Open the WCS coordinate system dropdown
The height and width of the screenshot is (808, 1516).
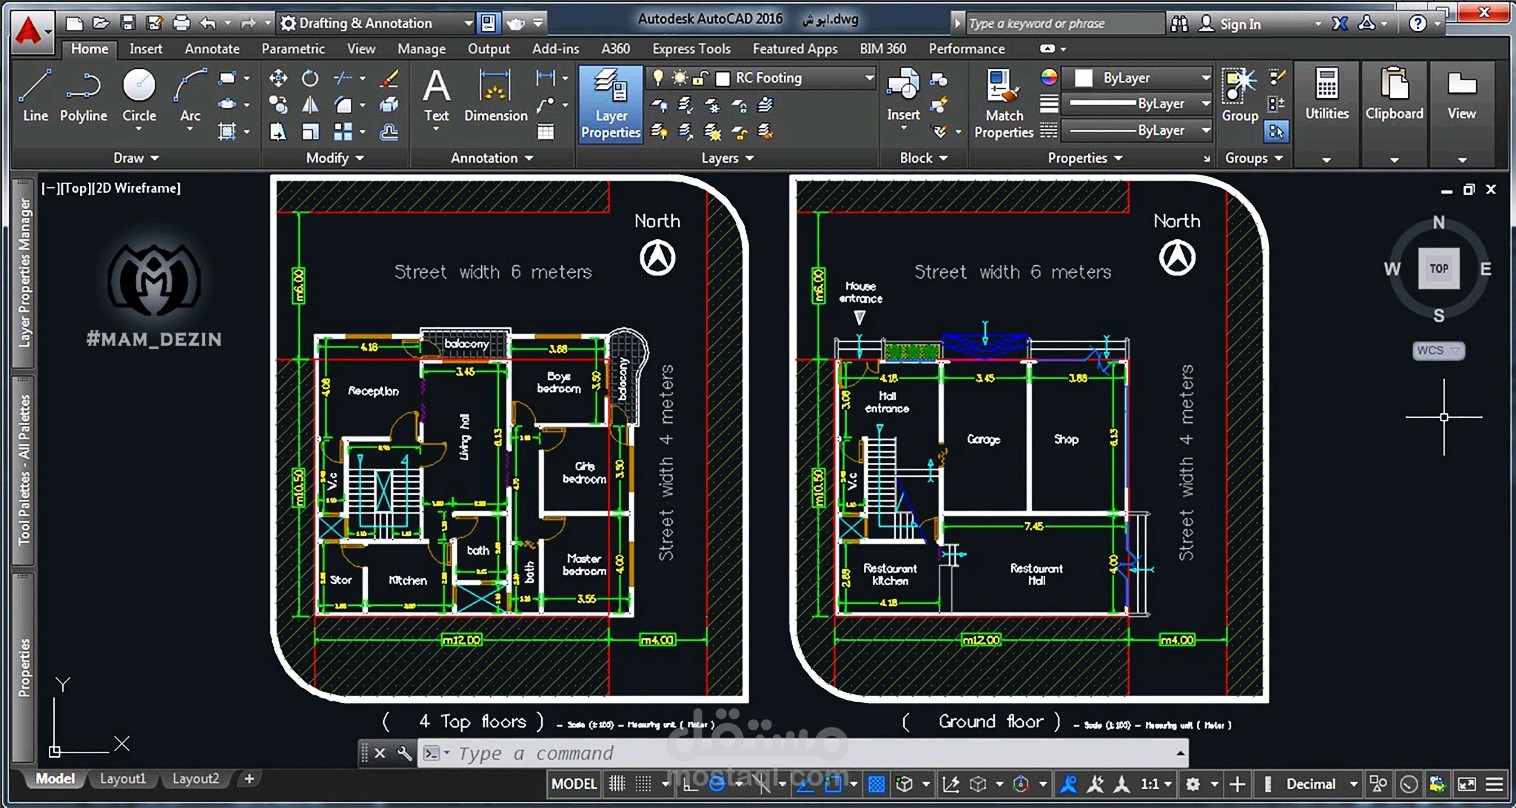coord(1438,350)
